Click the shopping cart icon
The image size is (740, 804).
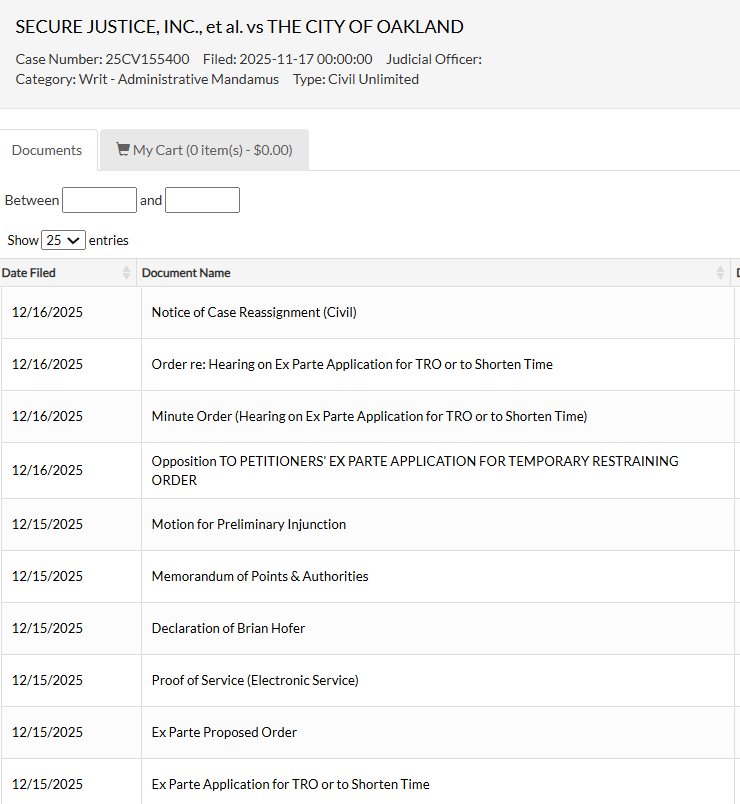click(x=123, y=150)
